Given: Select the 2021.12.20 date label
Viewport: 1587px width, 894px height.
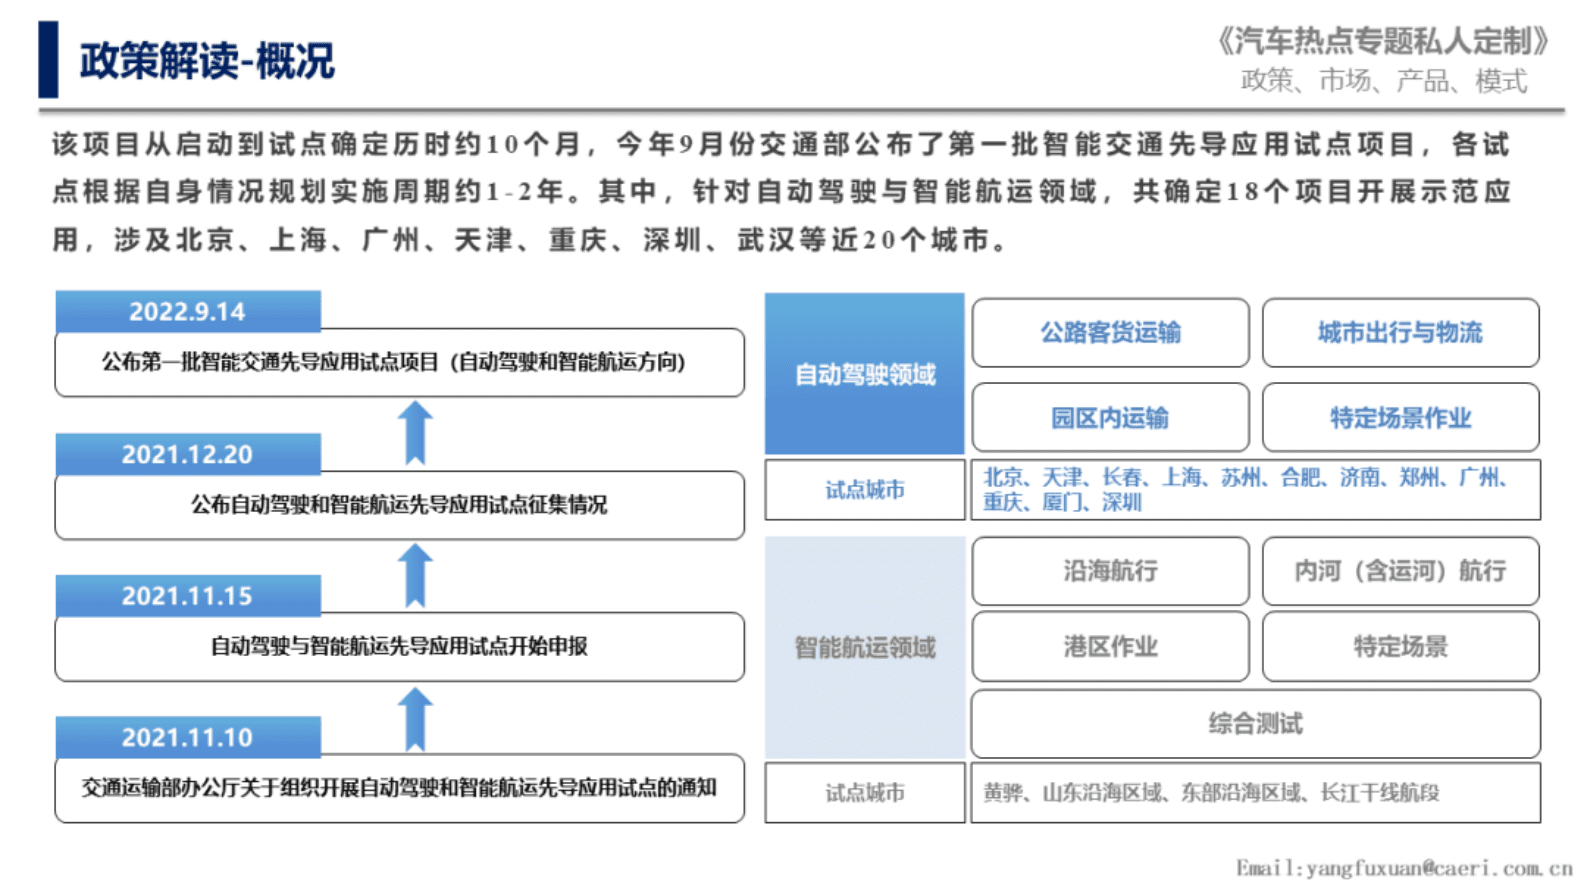Looking at the screenshot, I should [188, 454].
